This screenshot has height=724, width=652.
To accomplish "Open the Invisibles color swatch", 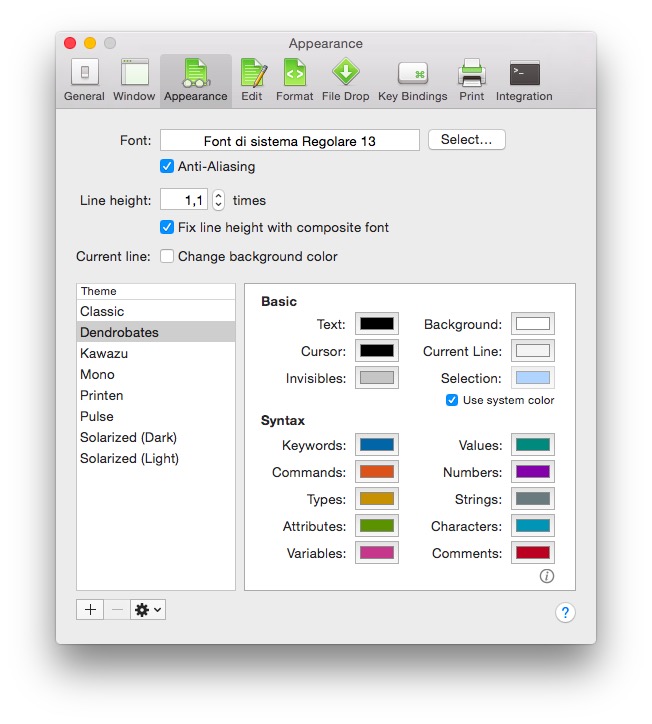I will pos(377,378).
